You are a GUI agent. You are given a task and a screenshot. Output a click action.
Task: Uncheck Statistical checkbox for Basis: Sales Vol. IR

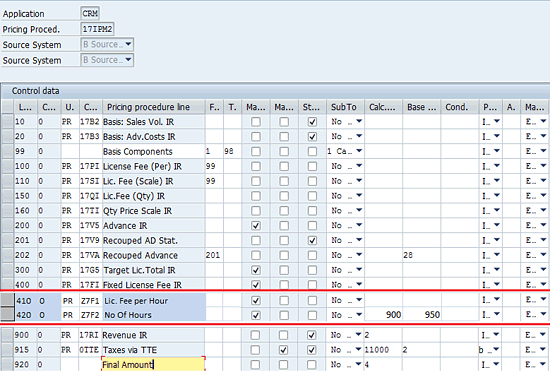point(312,122)
